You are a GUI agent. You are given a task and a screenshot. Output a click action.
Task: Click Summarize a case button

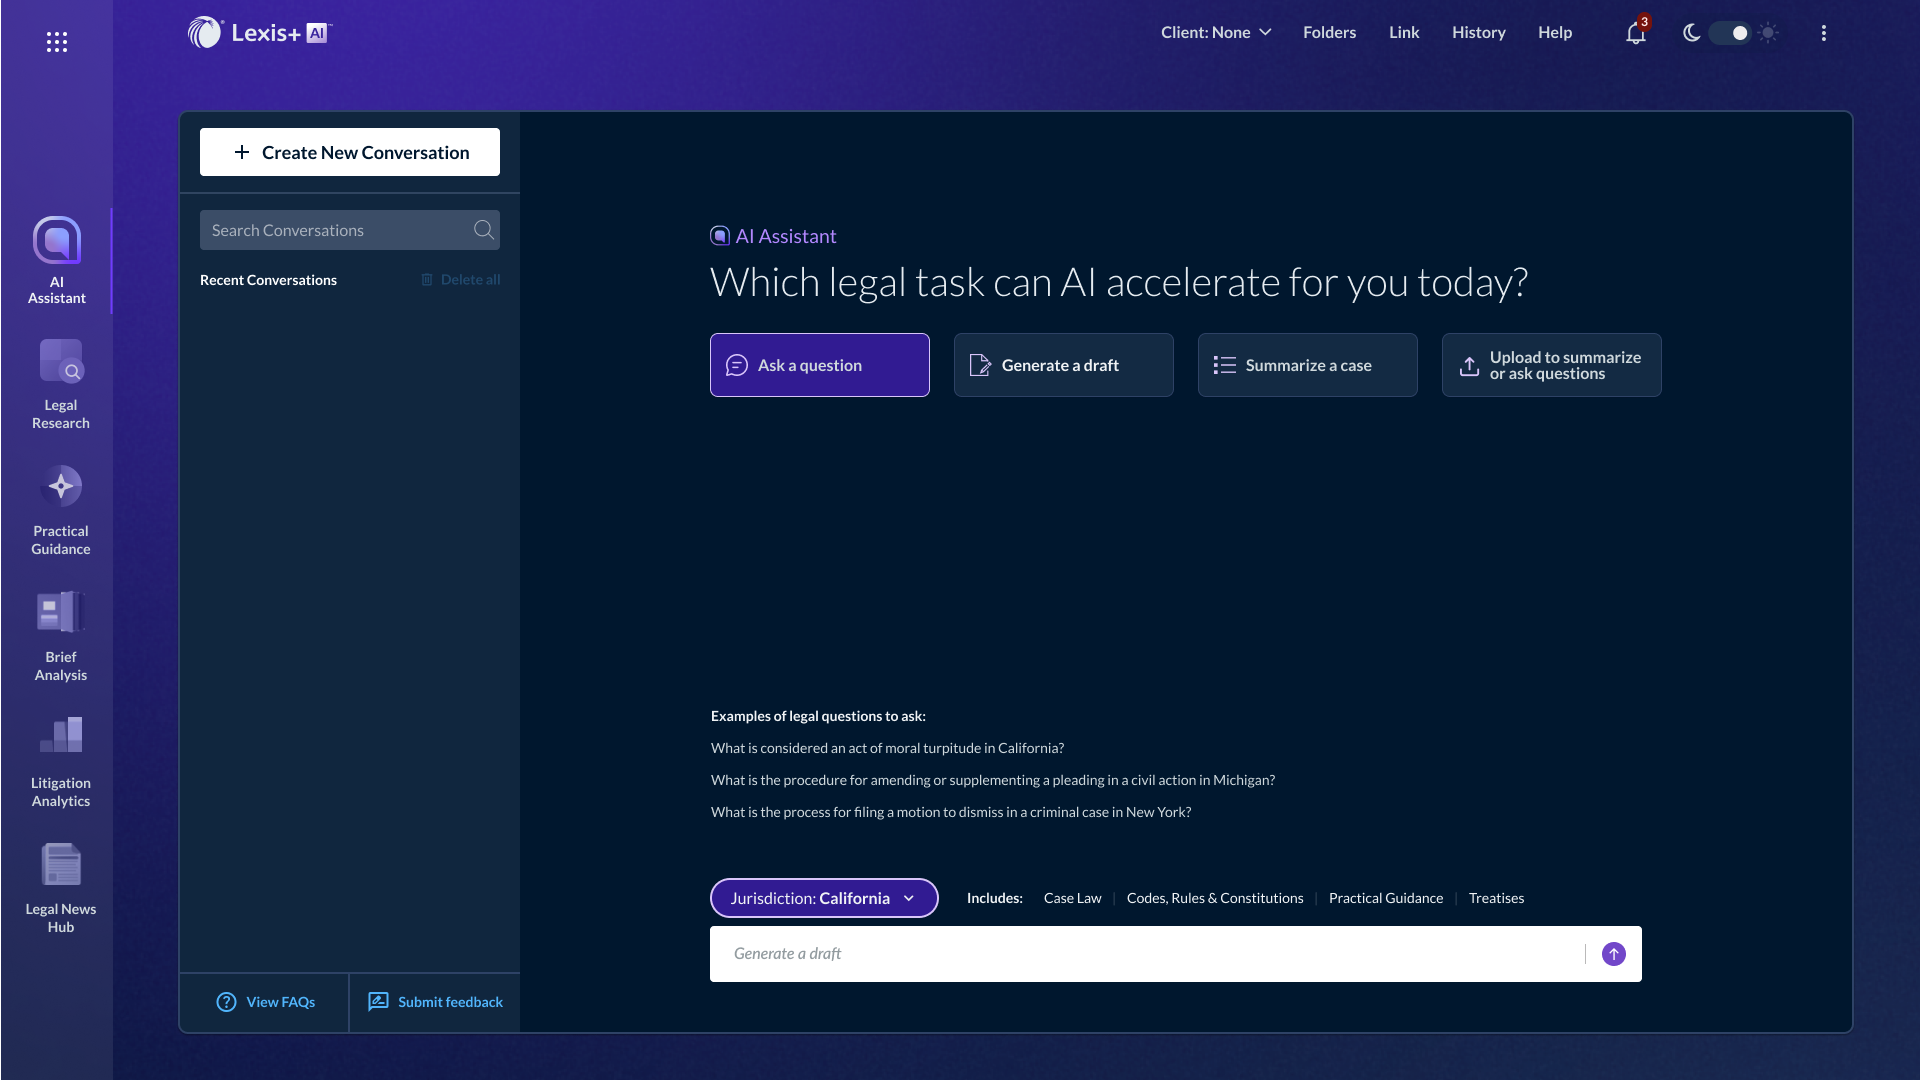1307,364
